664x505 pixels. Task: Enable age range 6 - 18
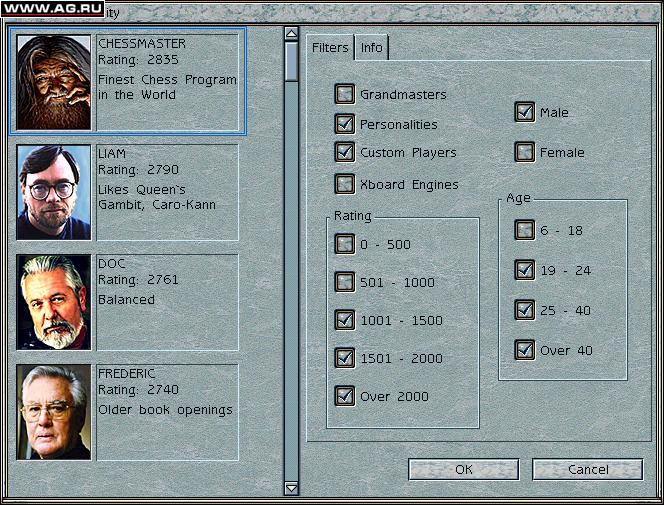click(x=525, y=230)
